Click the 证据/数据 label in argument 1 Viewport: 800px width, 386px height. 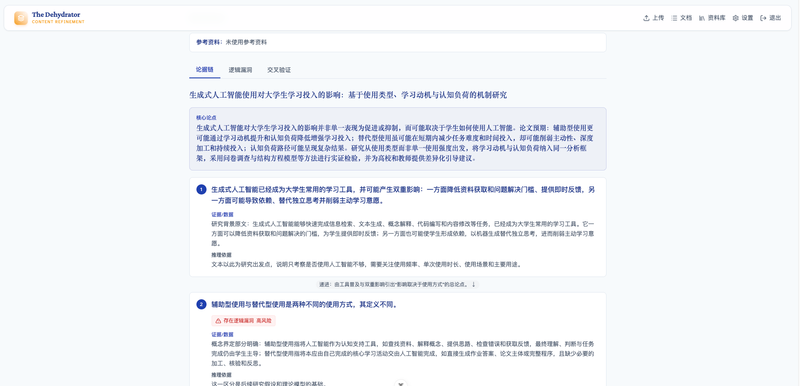pyautogui.click(x=222, y=215)
